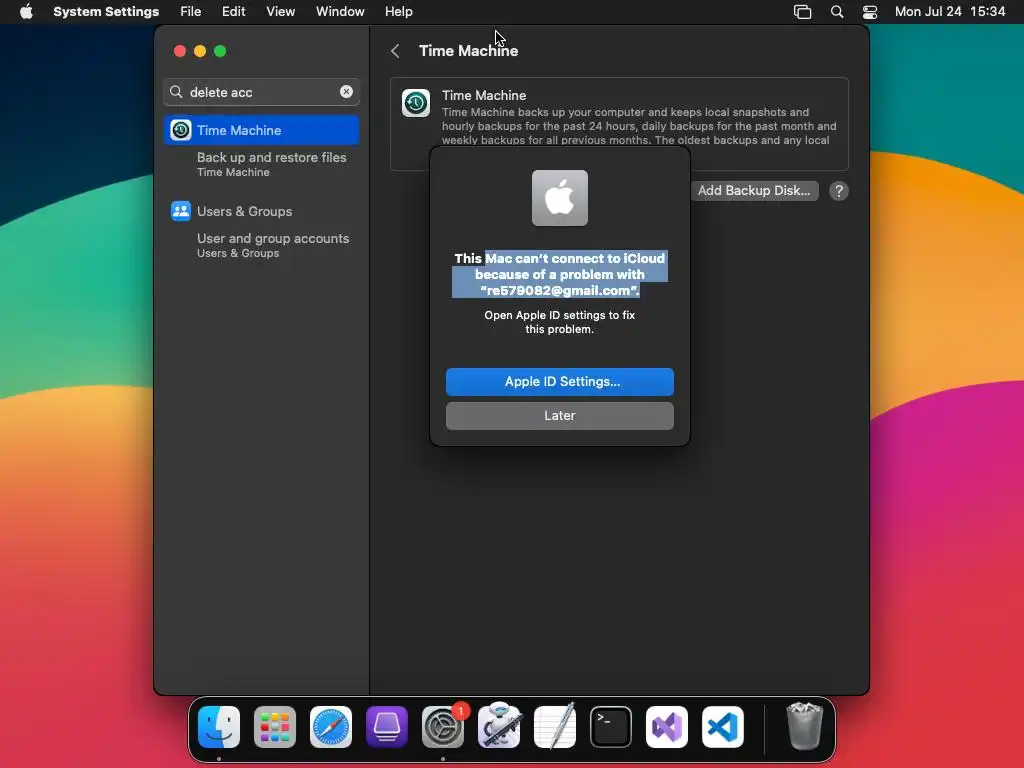Click the date and time in menu bar
This screenshot has width=1024, height=768.
950,12
